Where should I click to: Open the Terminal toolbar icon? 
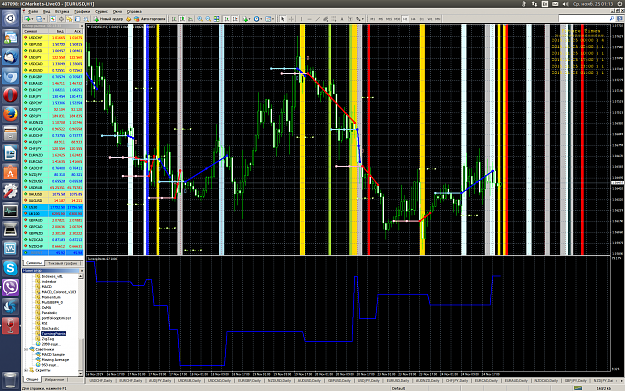click(77, 19)
